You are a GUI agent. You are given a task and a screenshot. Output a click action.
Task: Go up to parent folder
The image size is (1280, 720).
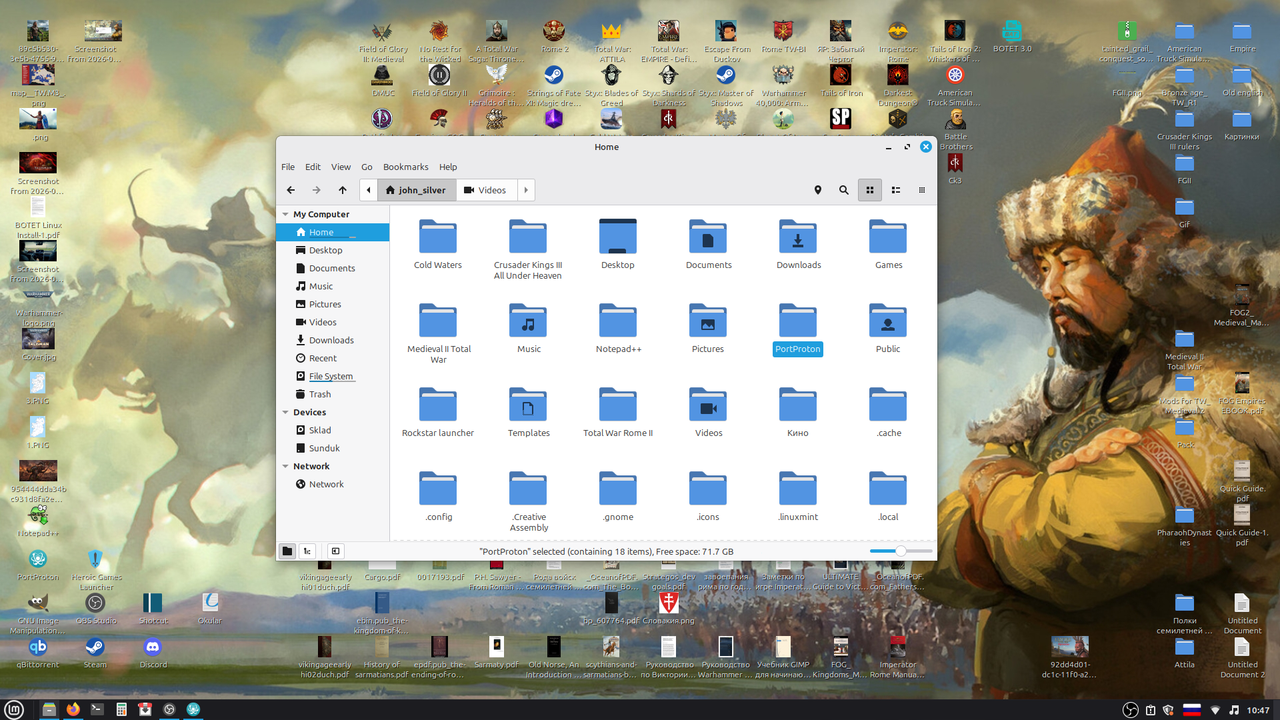click(343, 190)
